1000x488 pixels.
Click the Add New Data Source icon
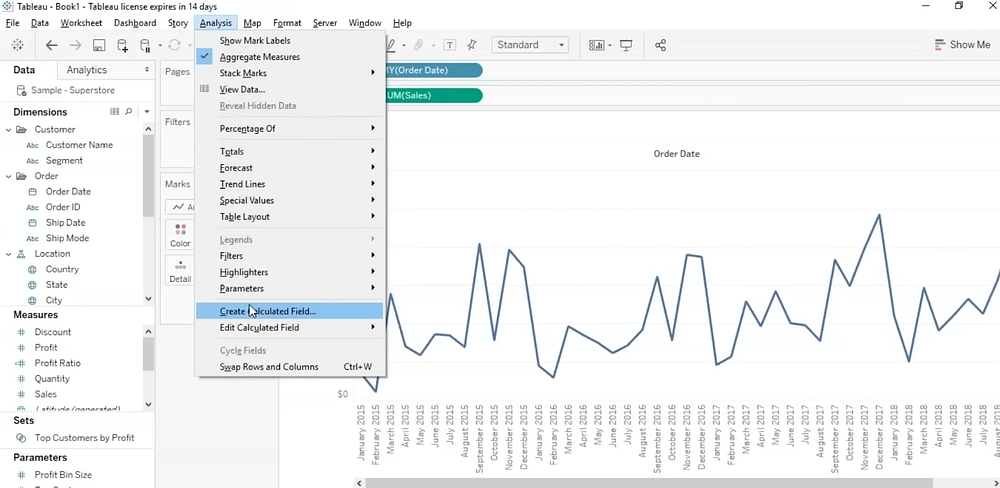[122, 45]
